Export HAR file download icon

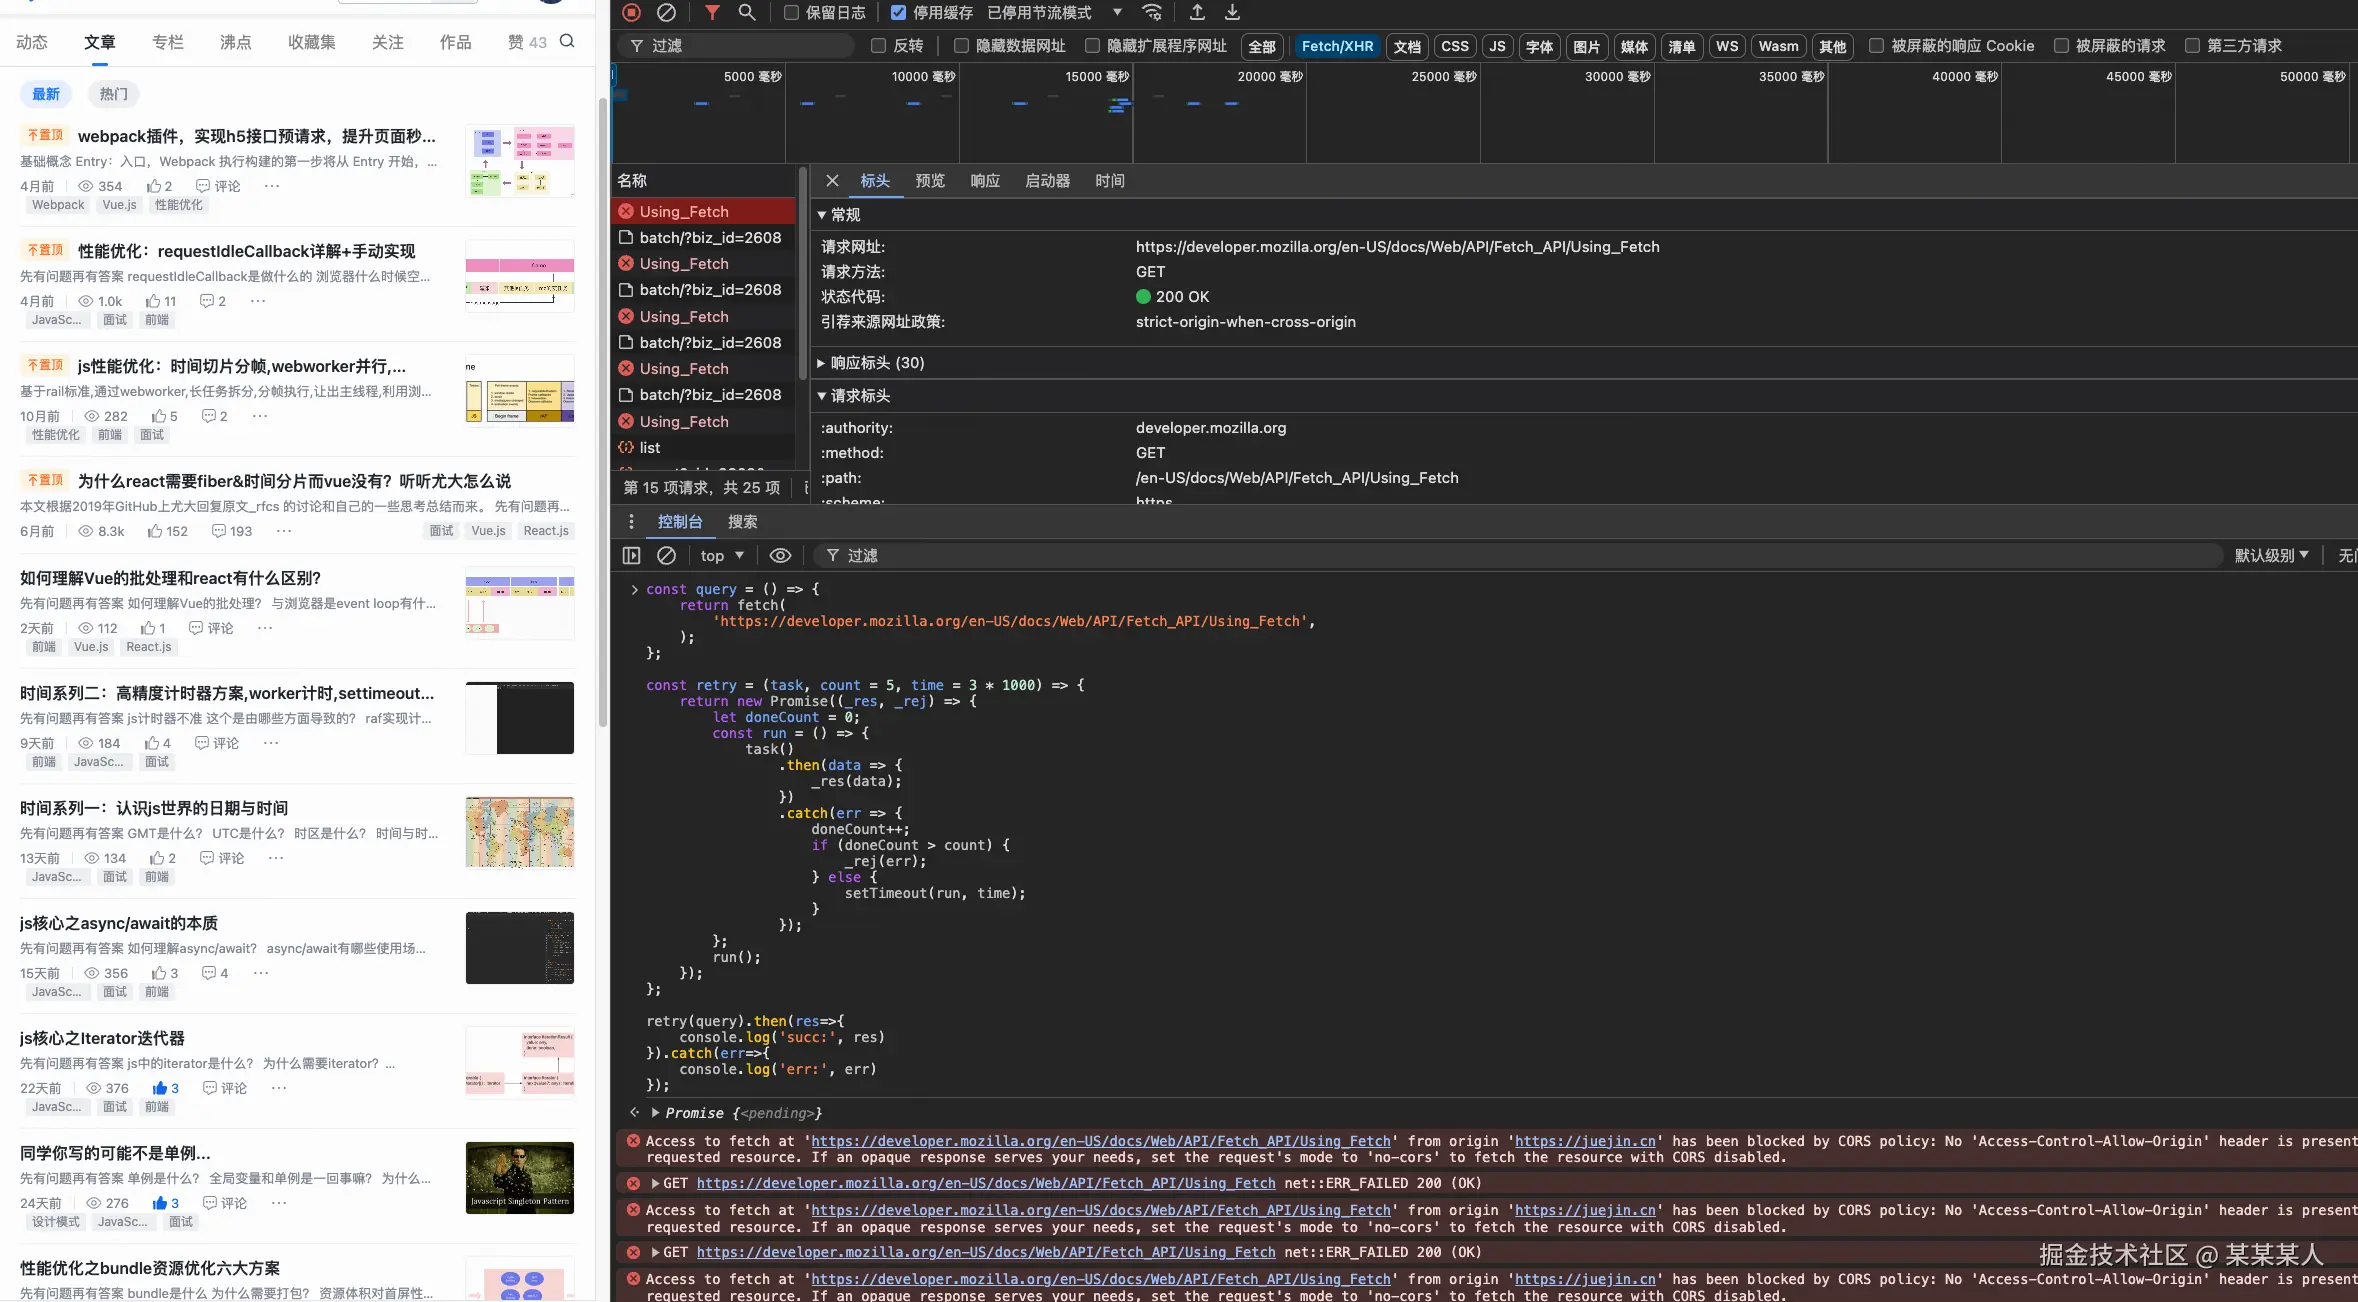pos(1232,13)
